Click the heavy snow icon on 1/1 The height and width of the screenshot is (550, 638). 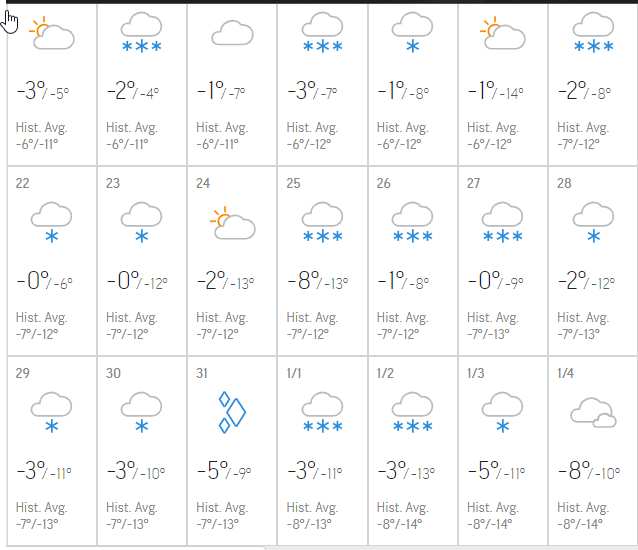click(x=322, y=412)
